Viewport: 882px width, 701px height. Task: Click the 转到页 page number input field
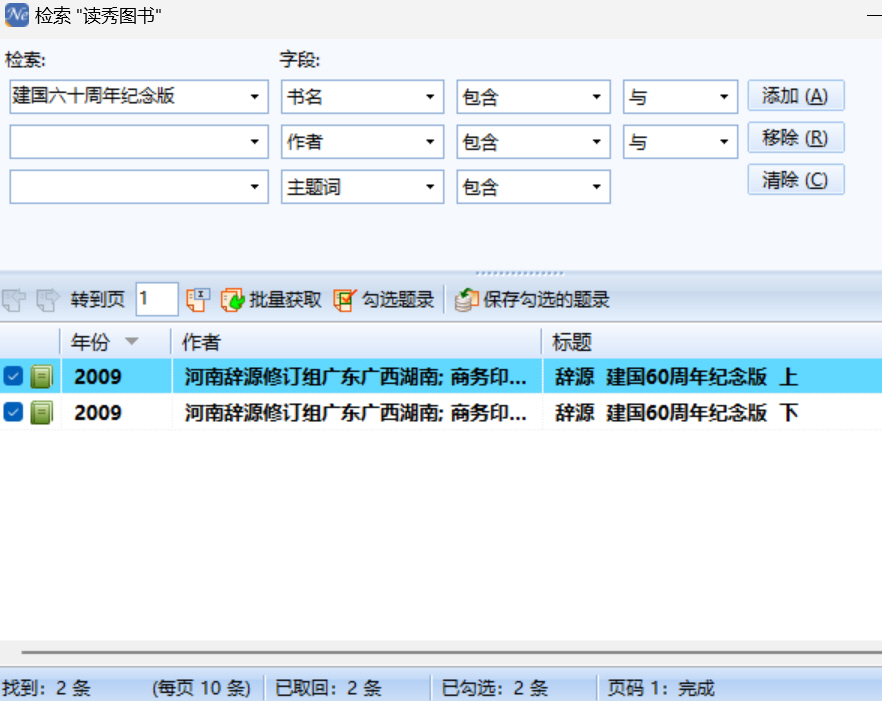coord(156,299)
